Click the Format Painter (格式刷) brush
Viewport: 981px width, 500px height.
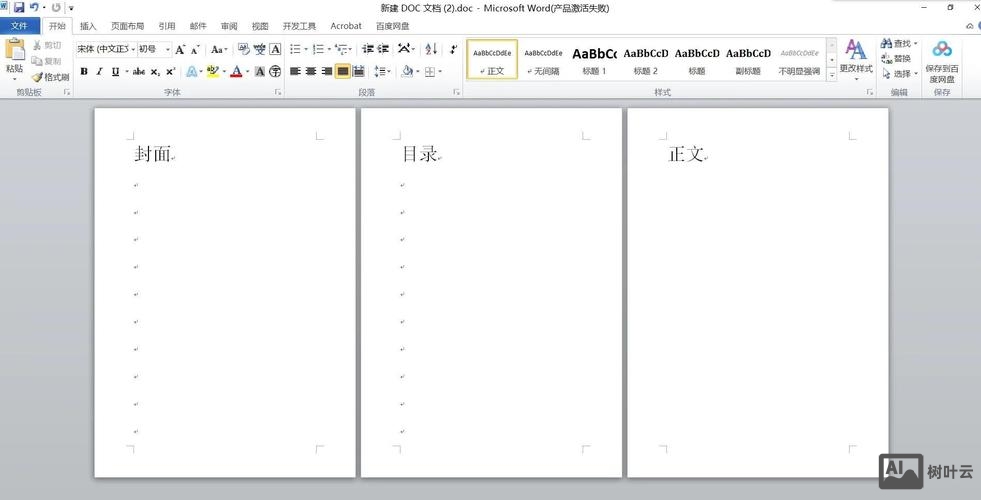click(38, 77)
